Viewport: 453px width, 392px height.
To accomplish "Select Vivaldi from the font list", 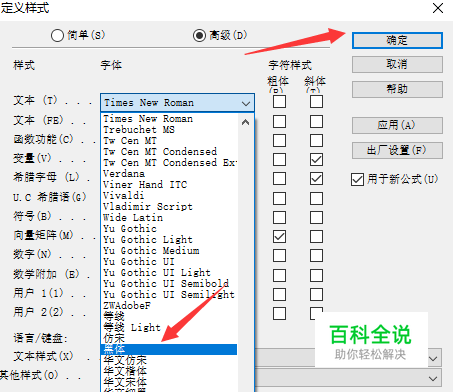I will (x=169, y=196).
